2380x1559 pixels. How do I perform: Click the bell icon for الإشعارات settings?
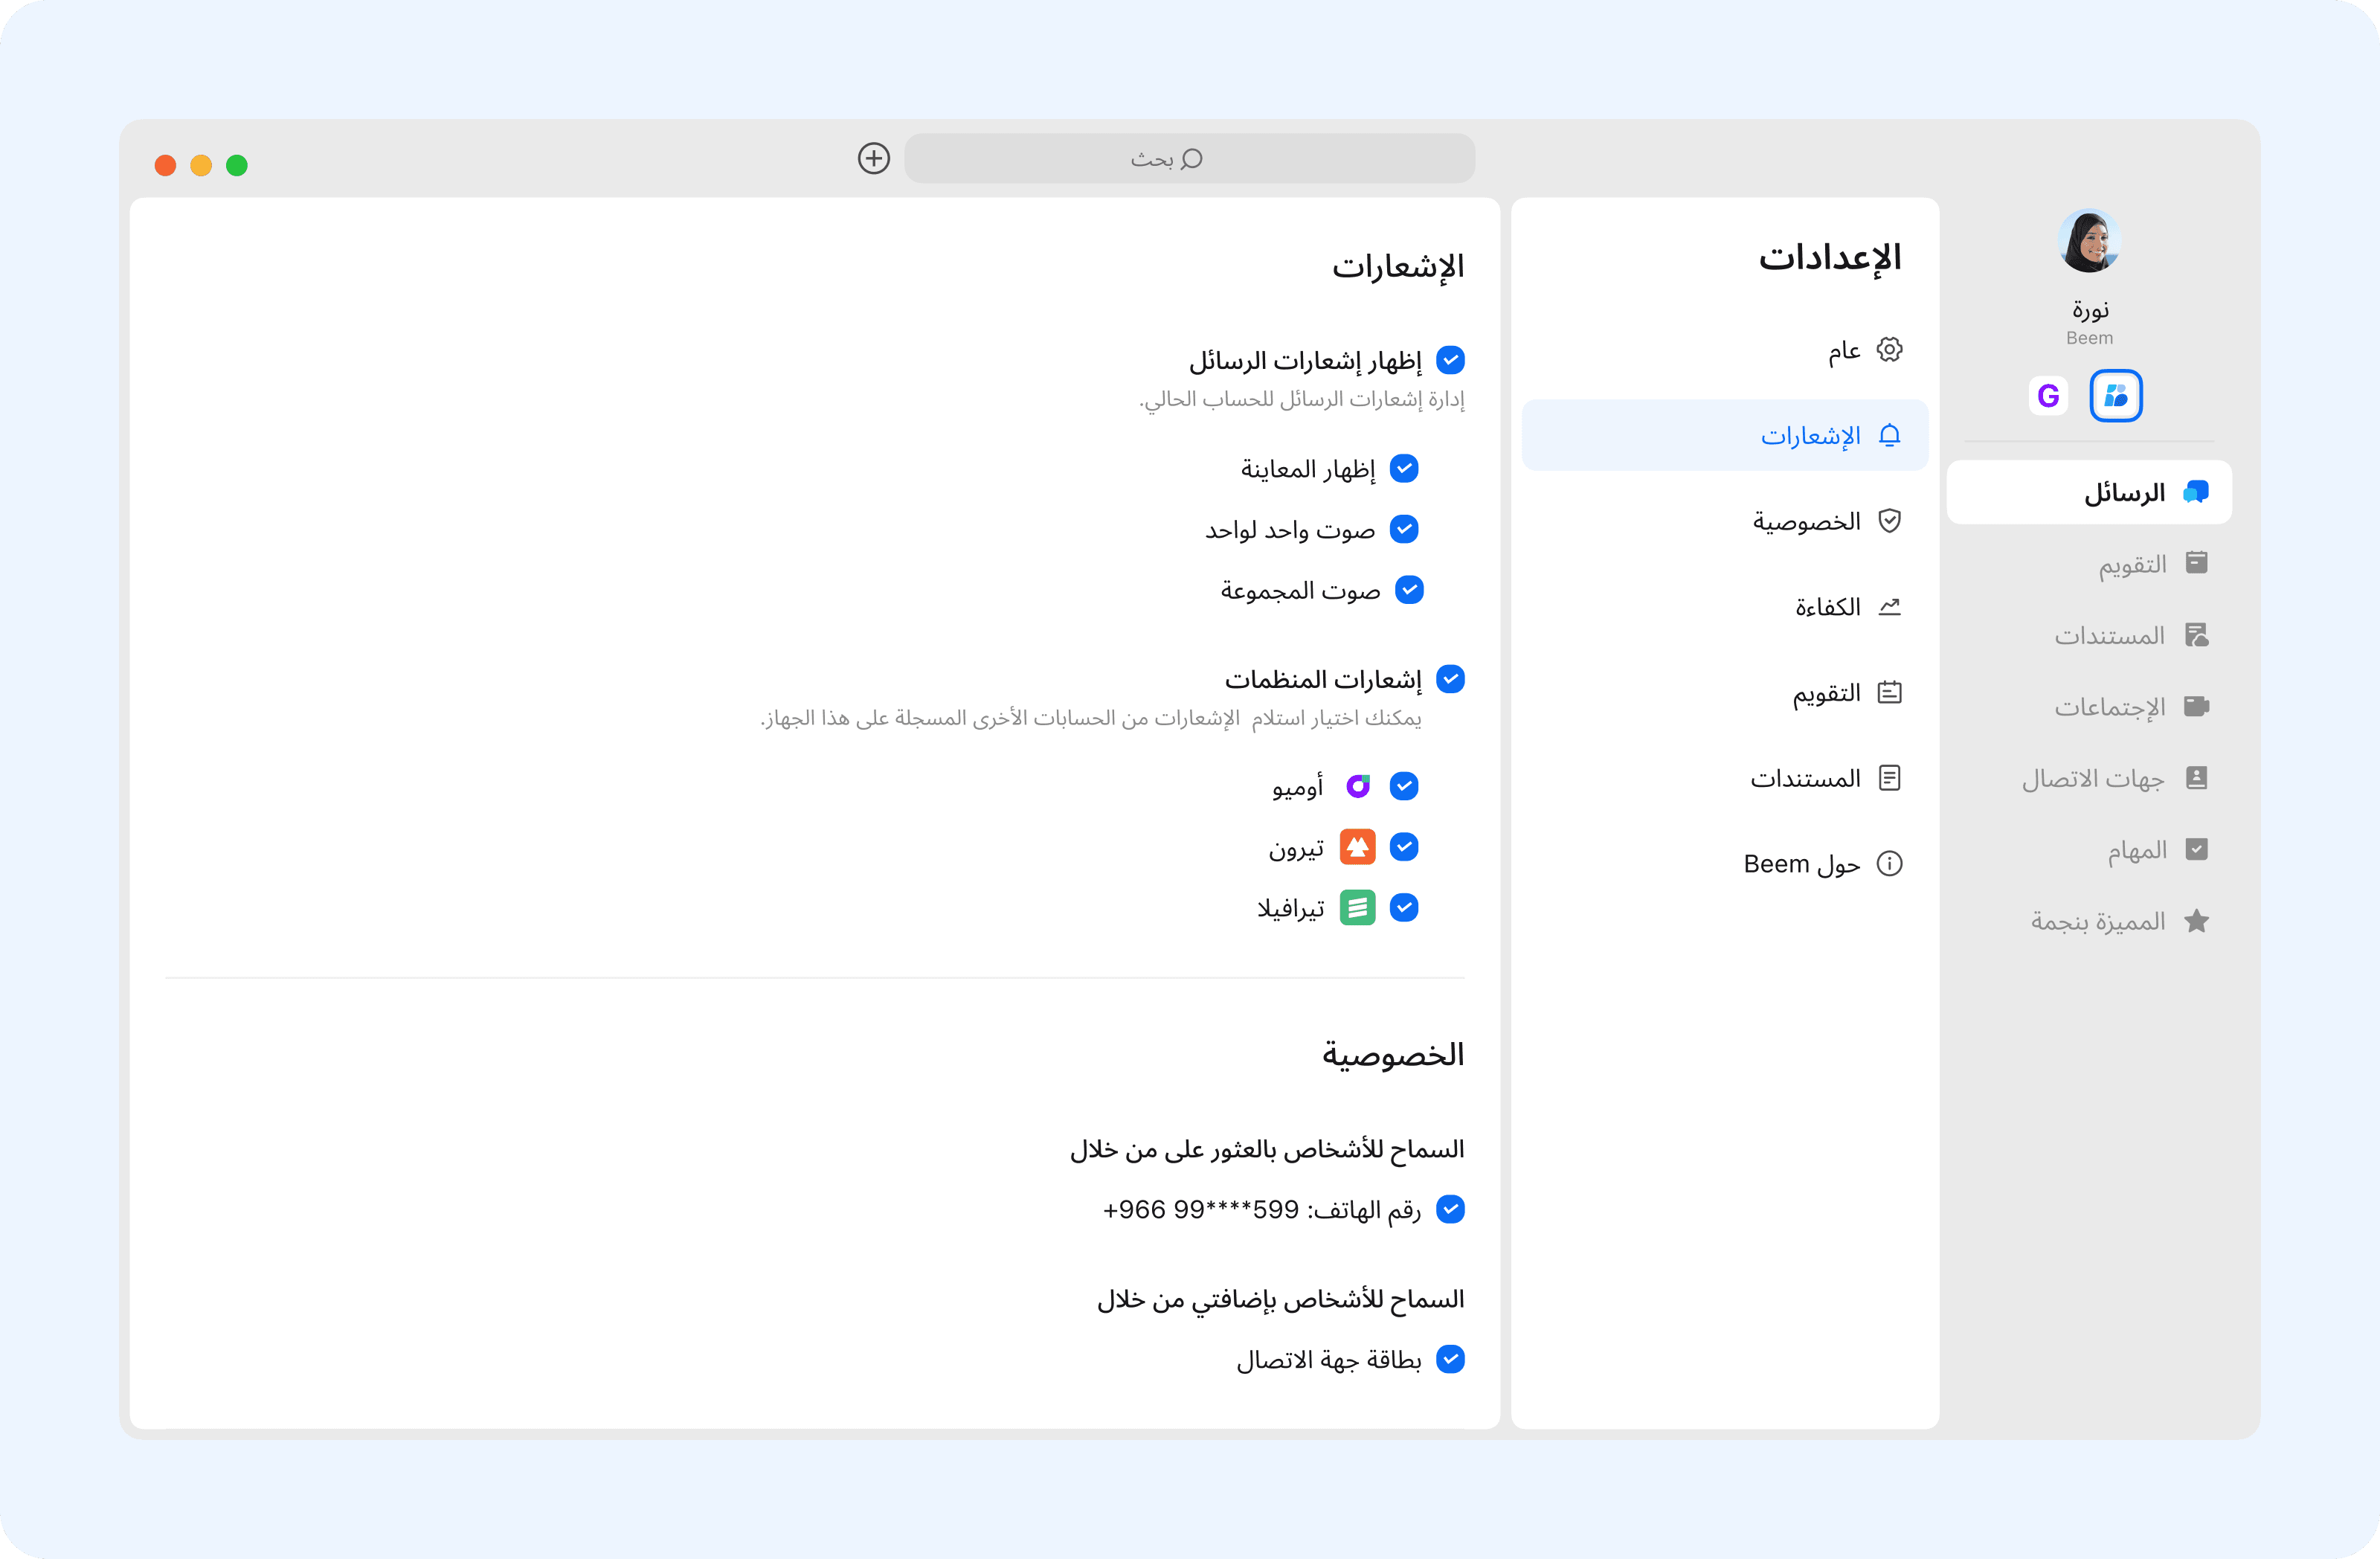pyautogui.click(x=1889, y=435)
